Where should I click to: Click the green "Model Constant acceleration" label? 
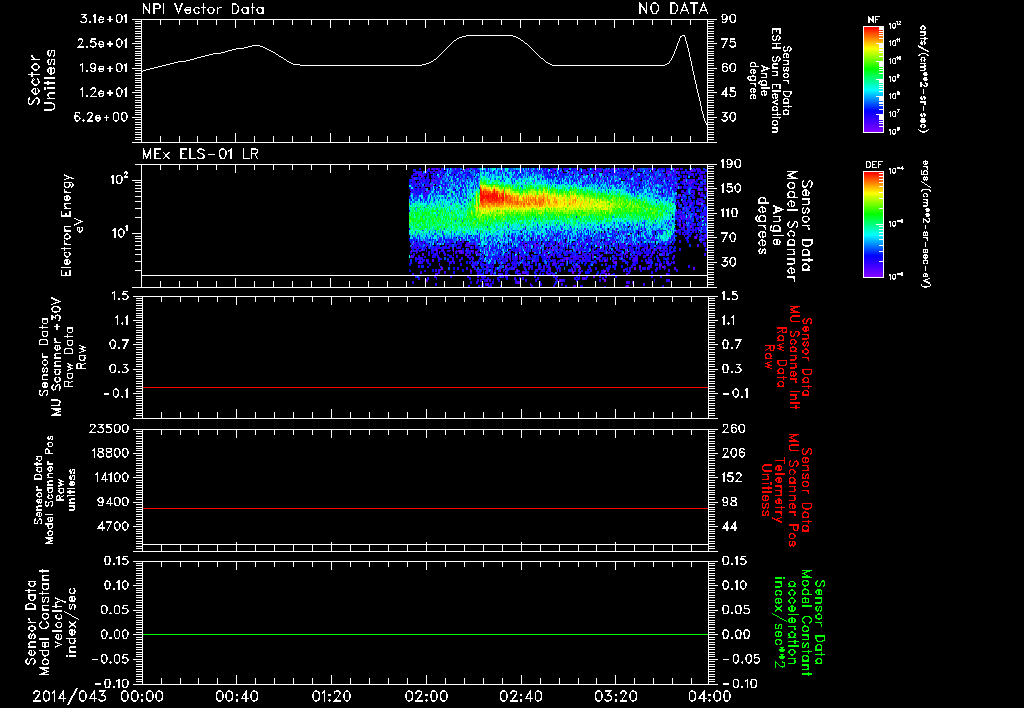799,622
